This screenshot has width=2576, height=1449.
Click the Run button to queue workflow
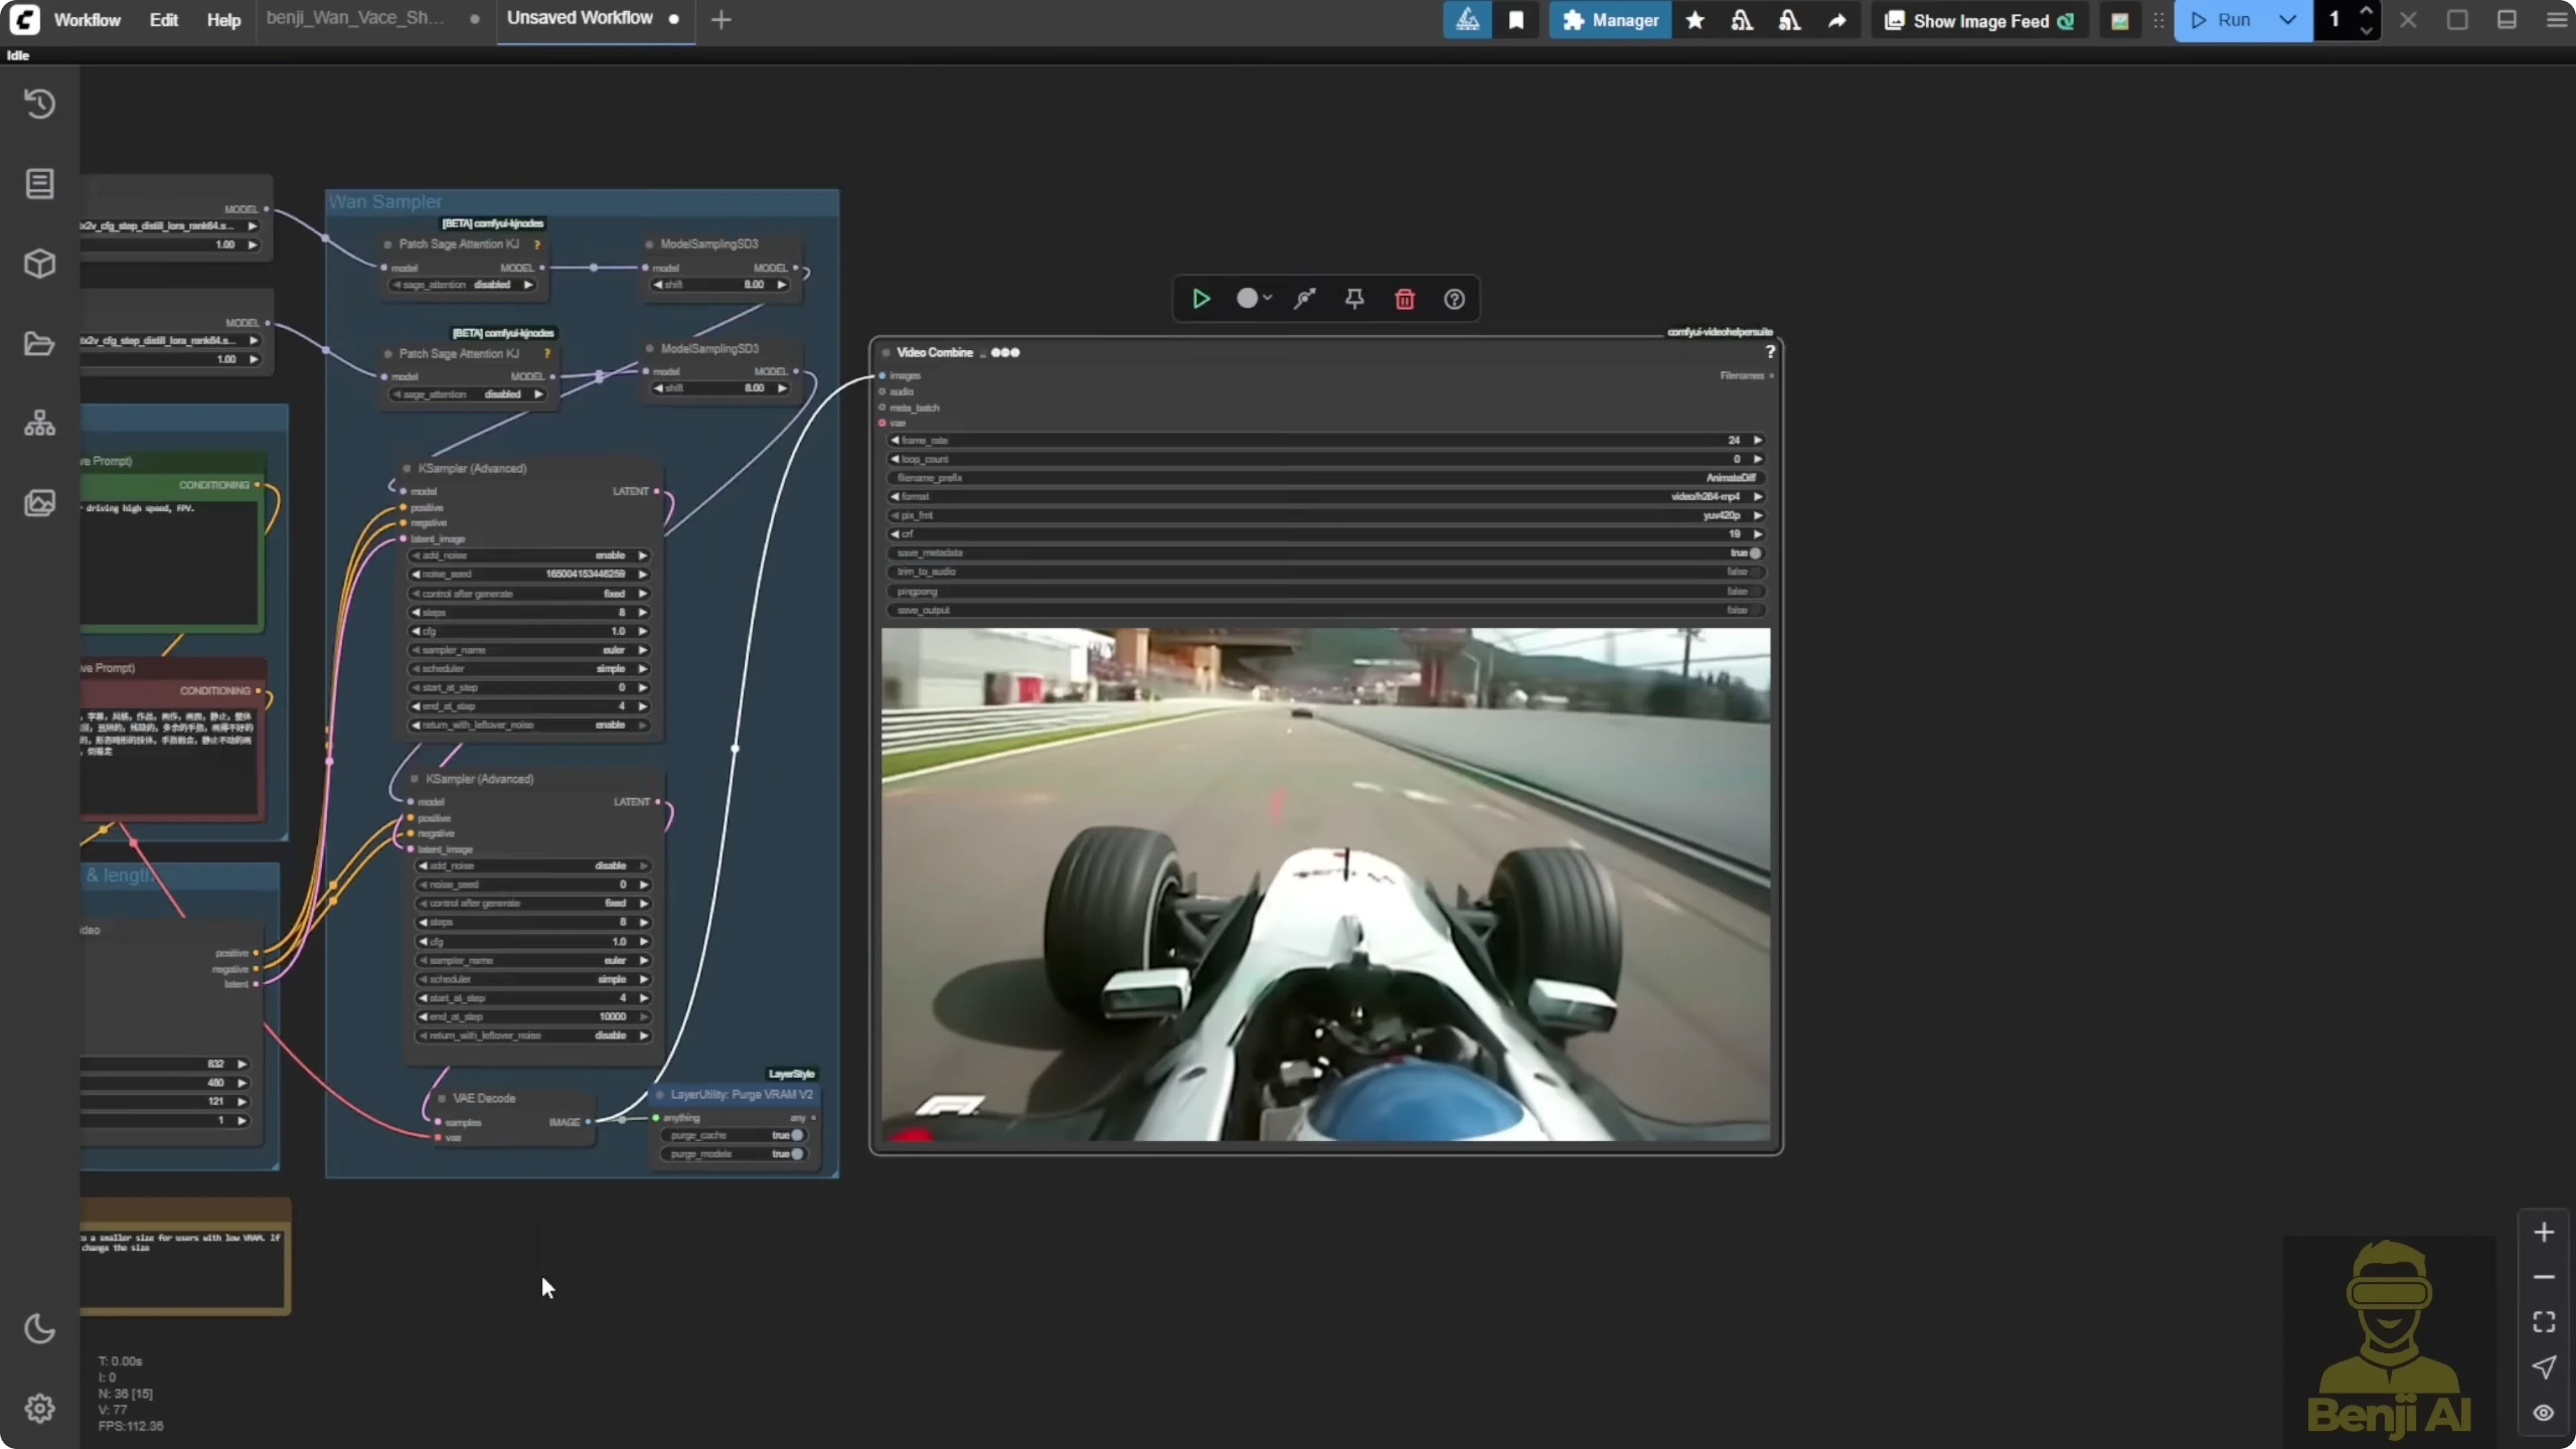pyautogui.click(x=2226, y=20)
